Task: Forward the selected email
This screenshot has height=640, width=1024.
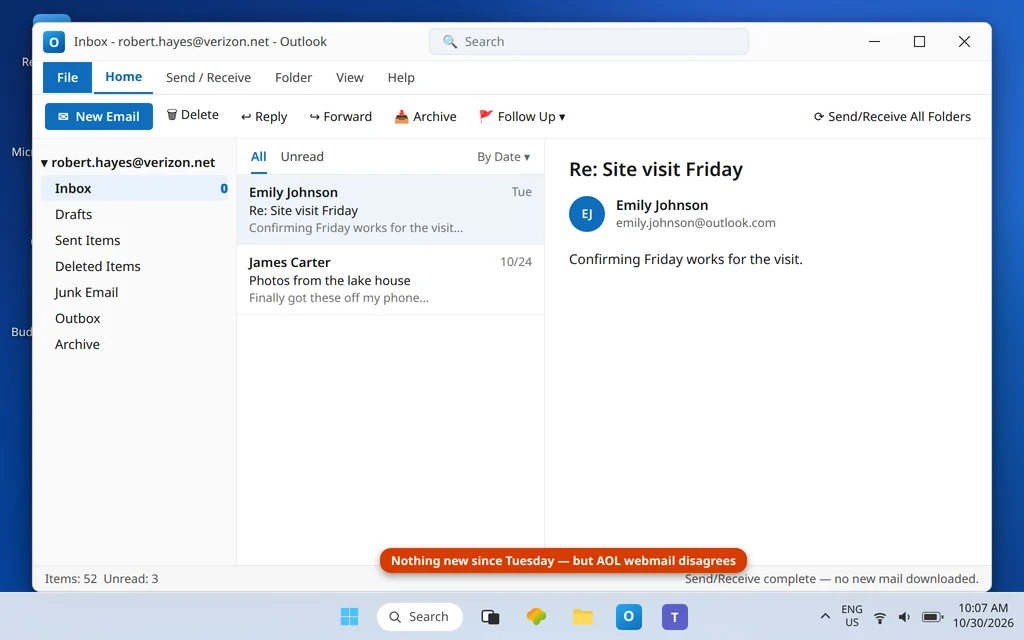Action: [x=340, y=116]
